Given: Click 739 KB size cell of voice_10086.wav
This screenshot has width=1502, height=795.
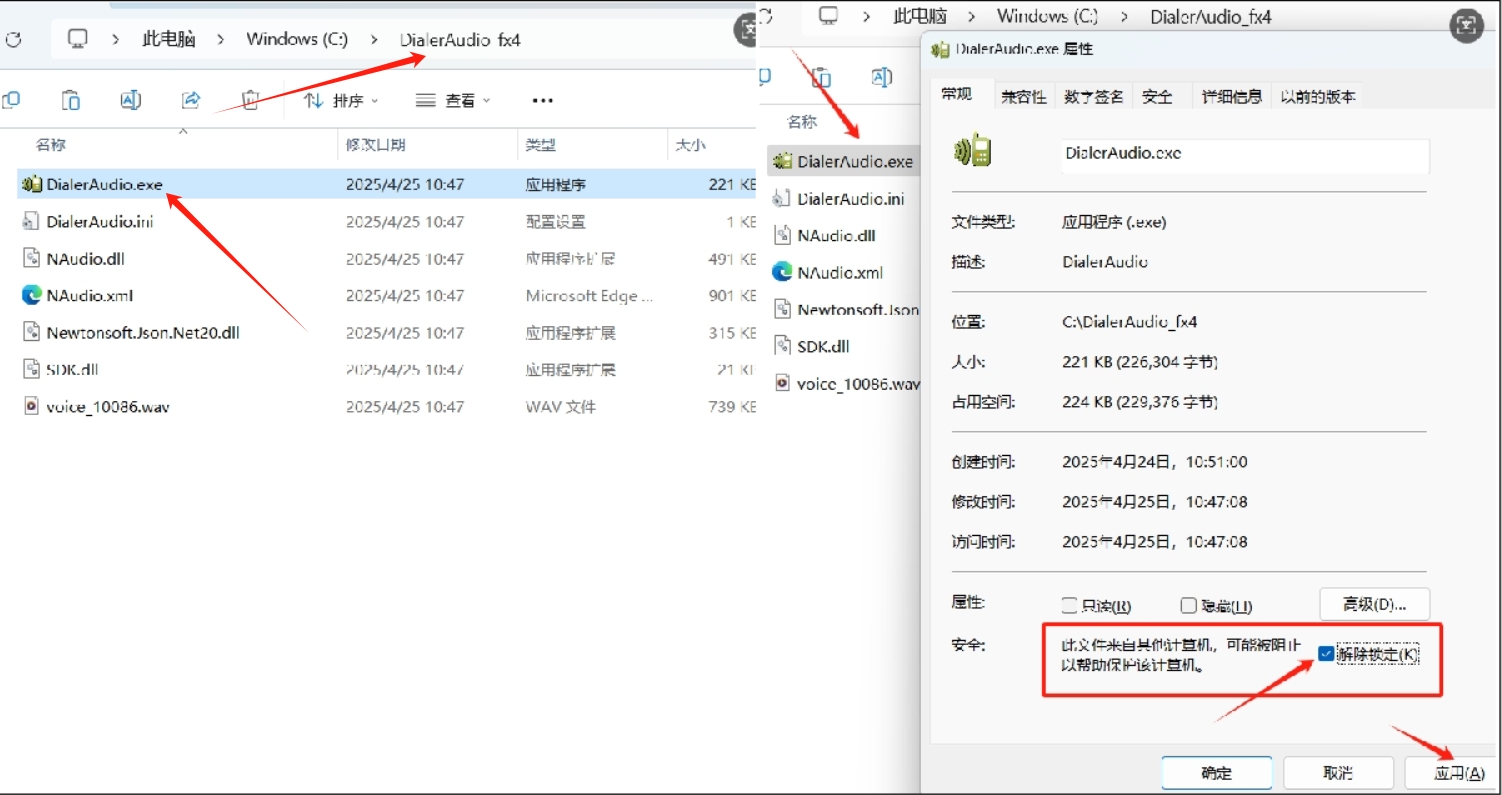Looking at the screenshot, I should click(x=731, y=406).
